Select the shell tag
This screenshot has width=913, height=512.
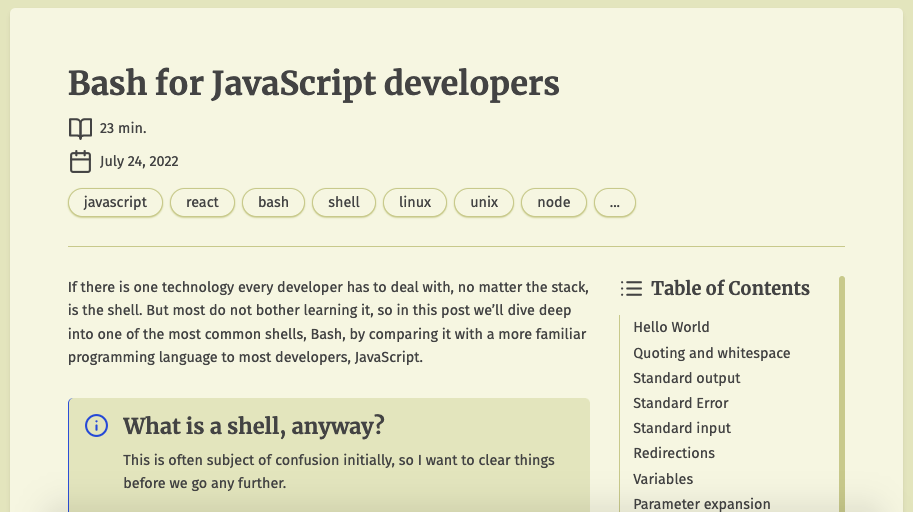pos(344,202)
